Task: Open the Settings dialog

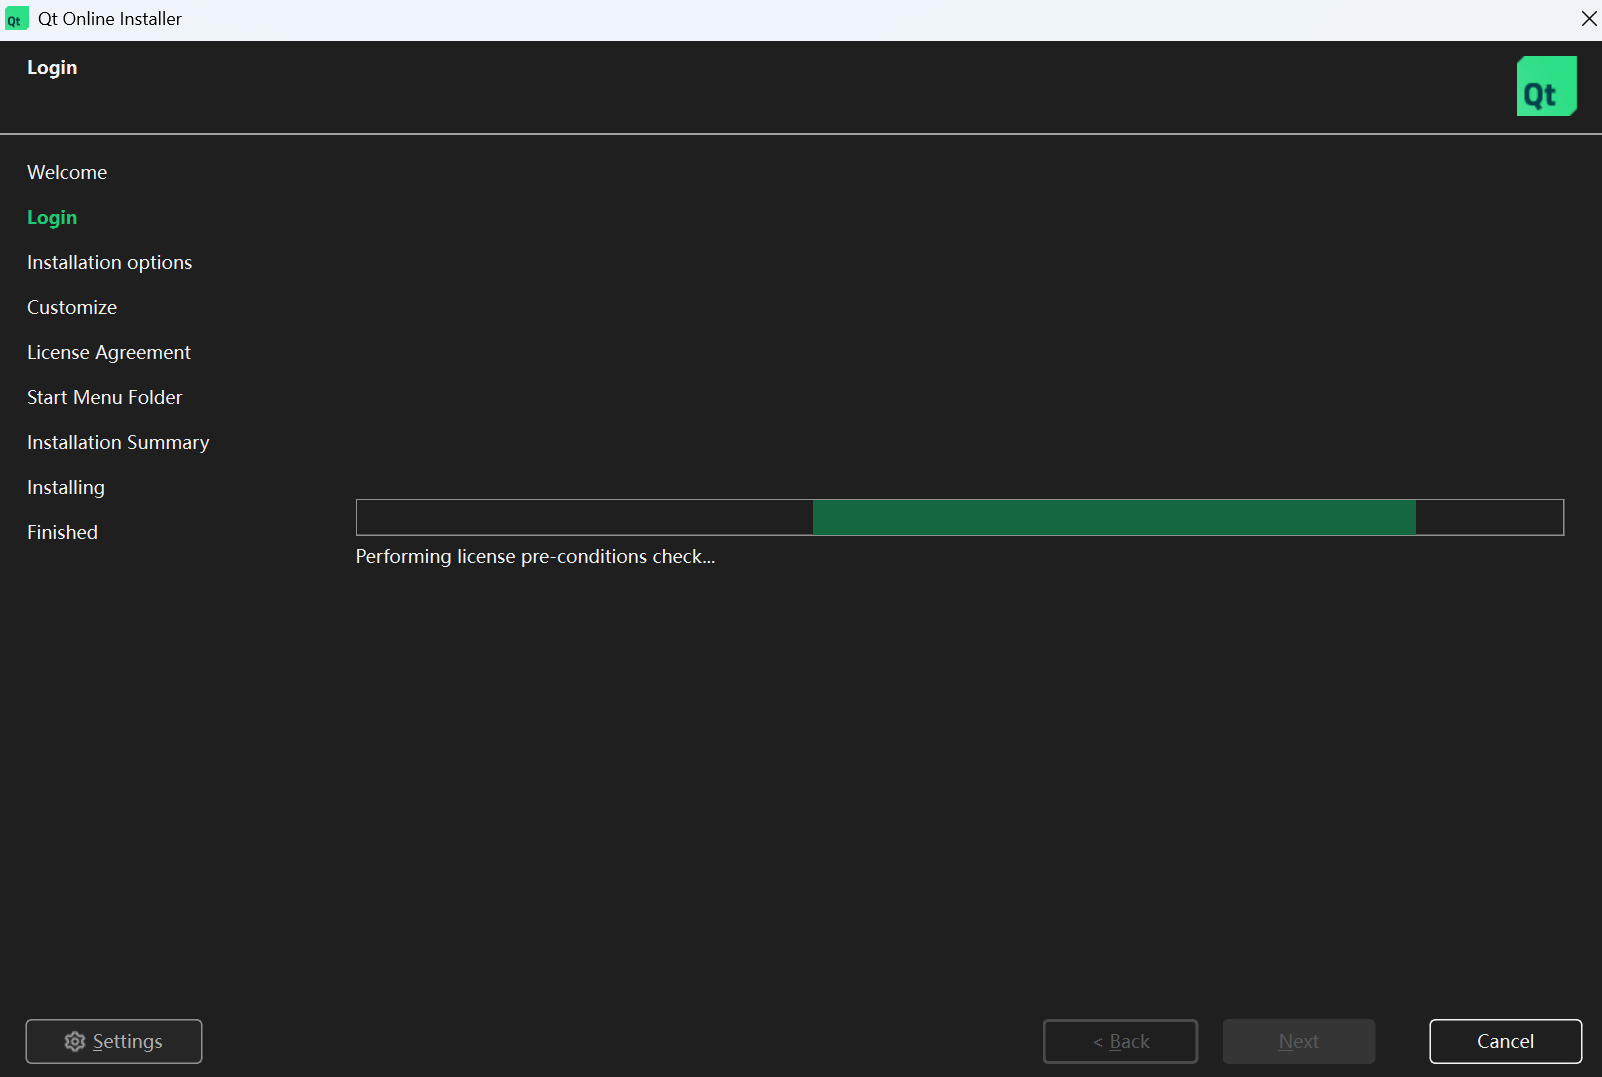Action: (x=114, y=1041)
